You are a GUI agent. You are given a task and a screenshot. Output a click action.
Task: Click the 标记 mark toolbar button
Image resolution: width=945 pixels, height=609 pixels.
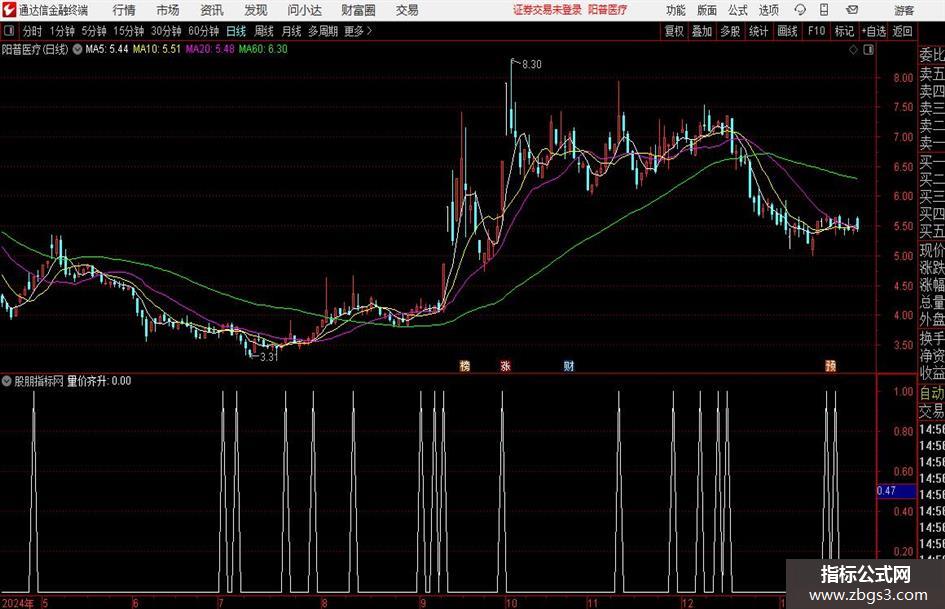point(844,31)
